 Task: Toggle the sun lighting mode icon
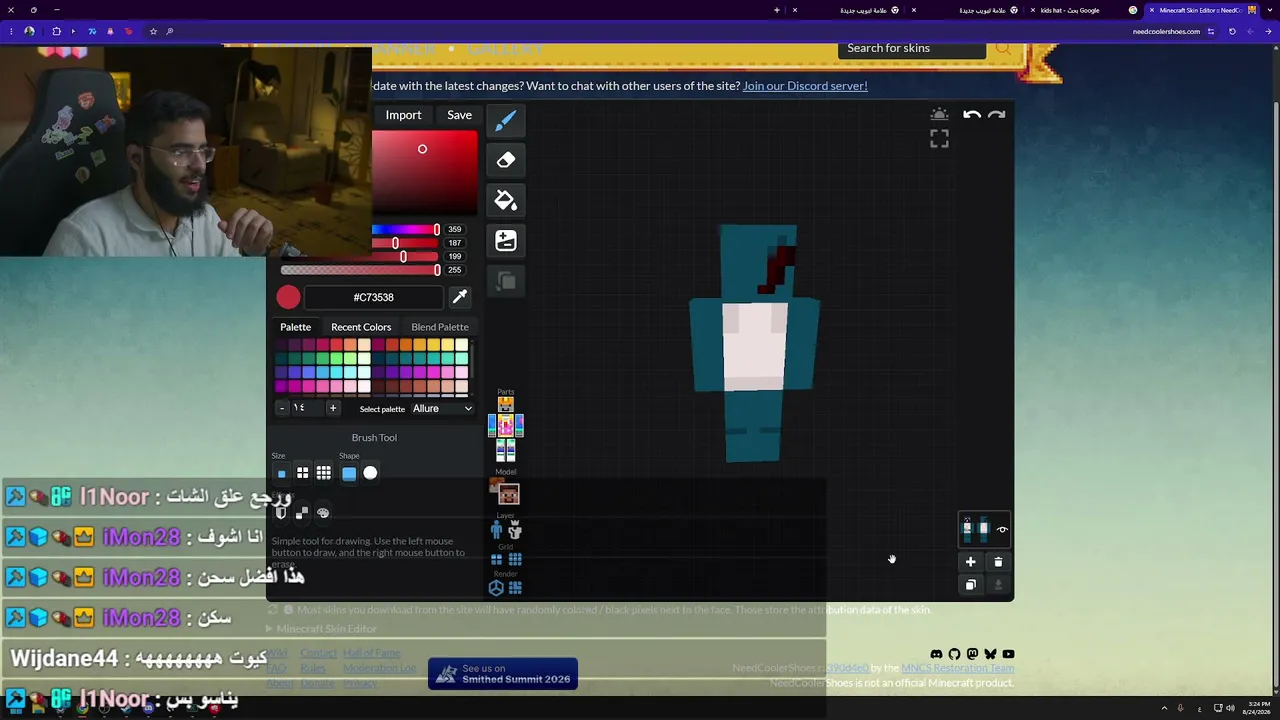(939, 115)
